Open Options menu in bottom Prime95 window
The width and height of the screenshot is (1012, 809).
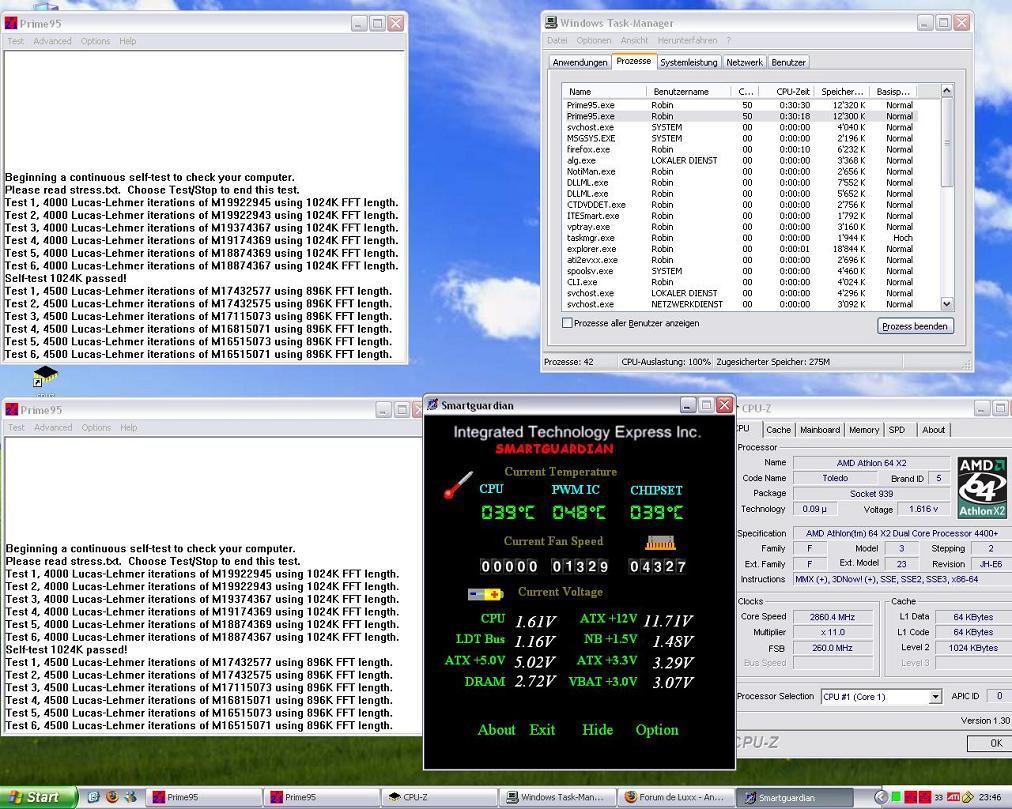[96, 427]
